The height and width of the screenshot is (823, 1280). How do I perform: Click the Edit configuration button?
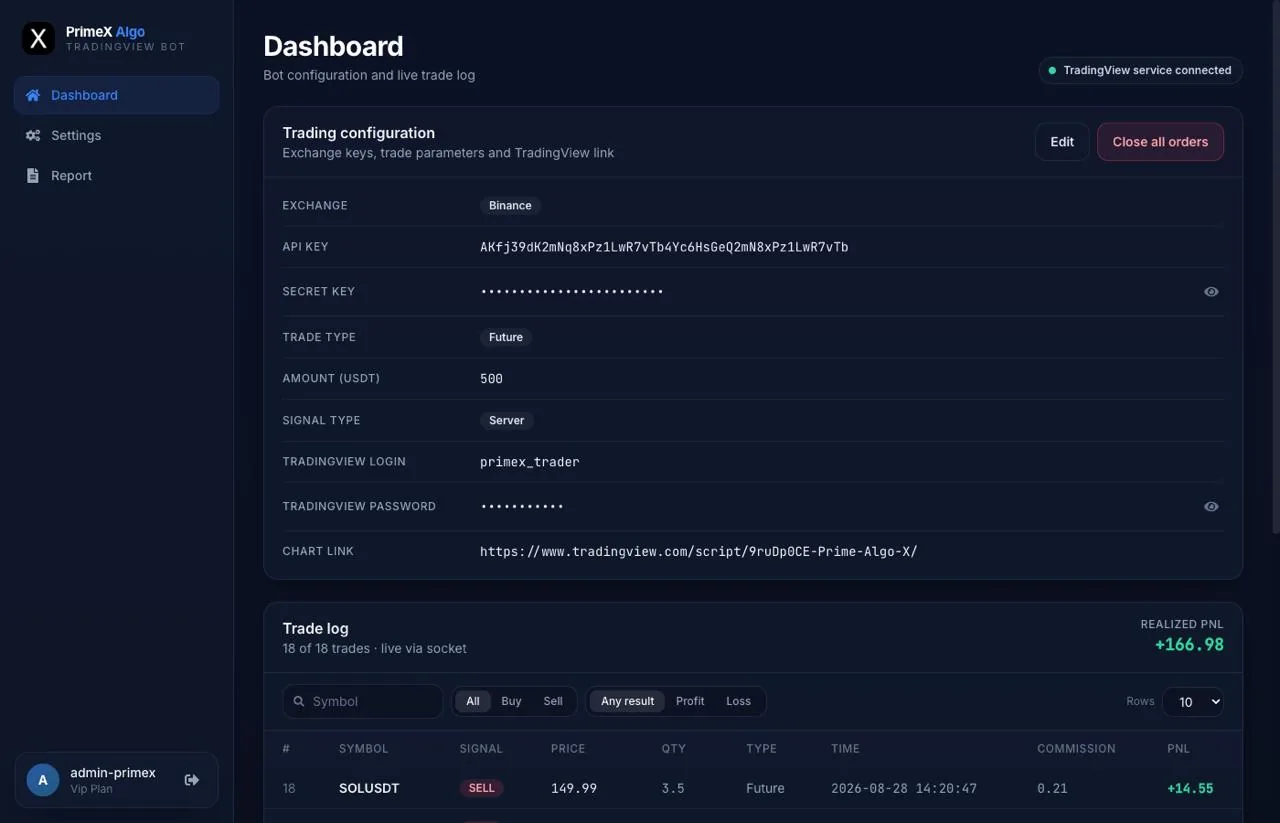[1062, 142]
